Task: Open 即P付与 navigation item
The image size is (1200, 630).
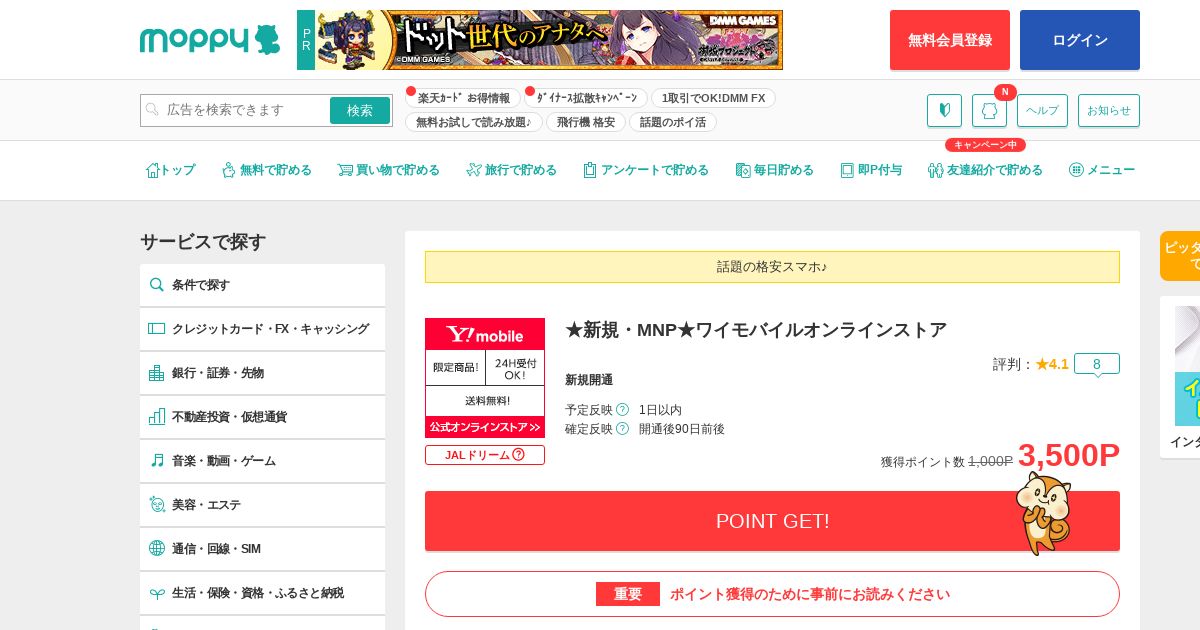Action: coord(871,170)
